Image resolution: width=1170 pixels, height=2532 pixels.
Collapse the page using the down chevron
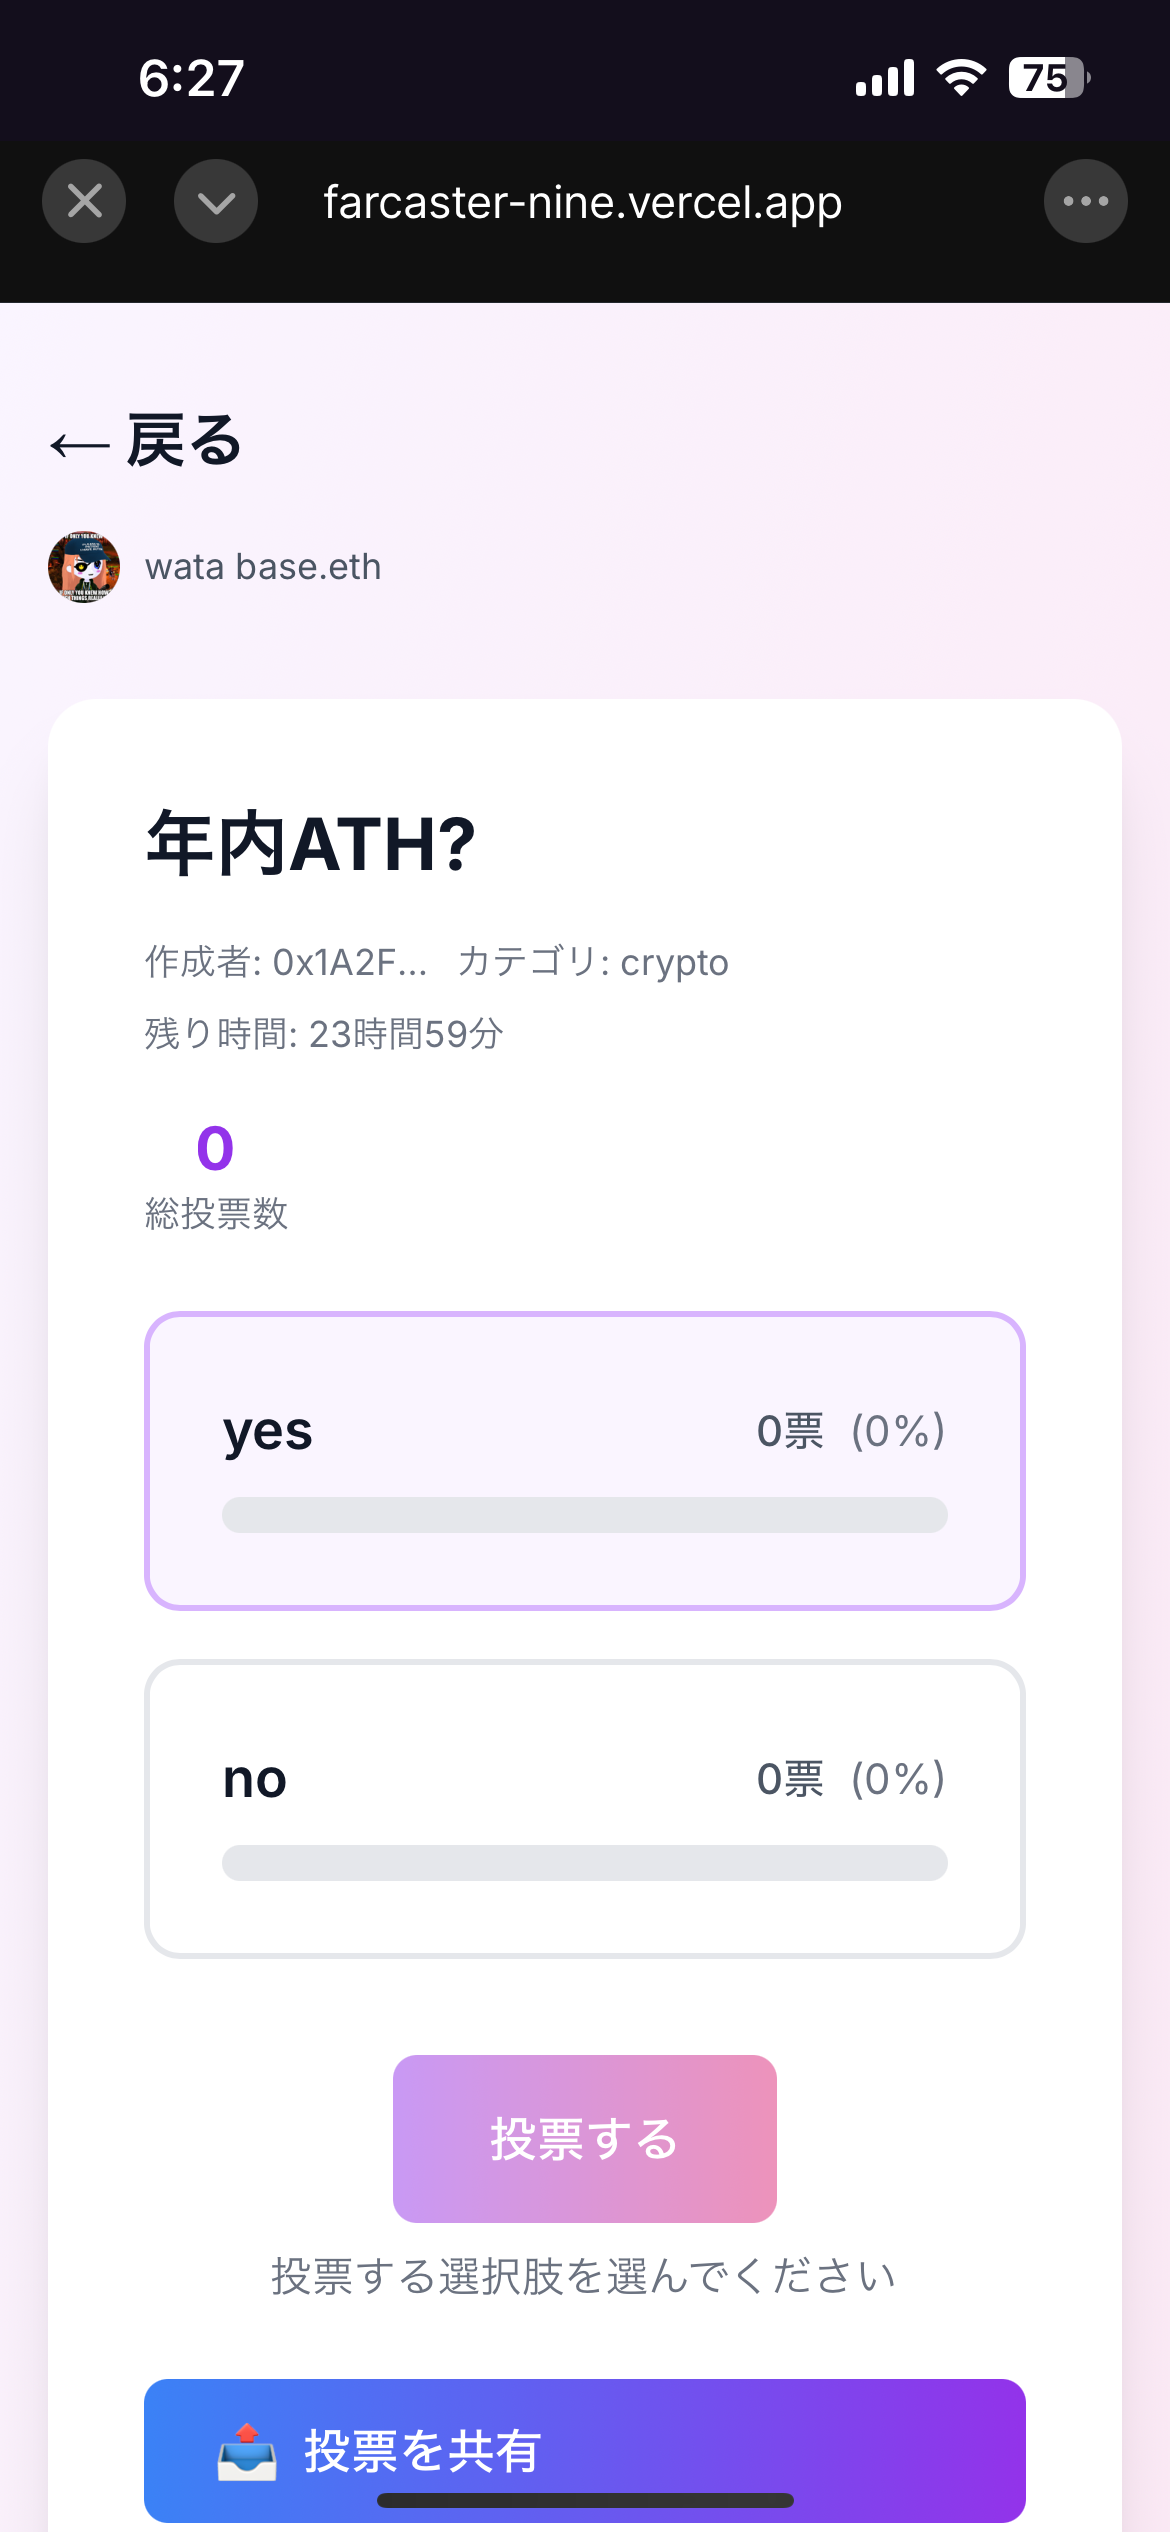point(216,200)
